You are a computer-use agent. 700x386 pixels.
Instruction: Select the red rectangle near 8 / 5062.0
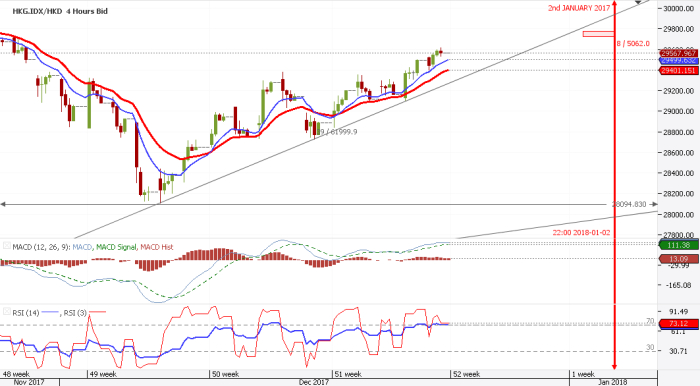click(598, 34)
